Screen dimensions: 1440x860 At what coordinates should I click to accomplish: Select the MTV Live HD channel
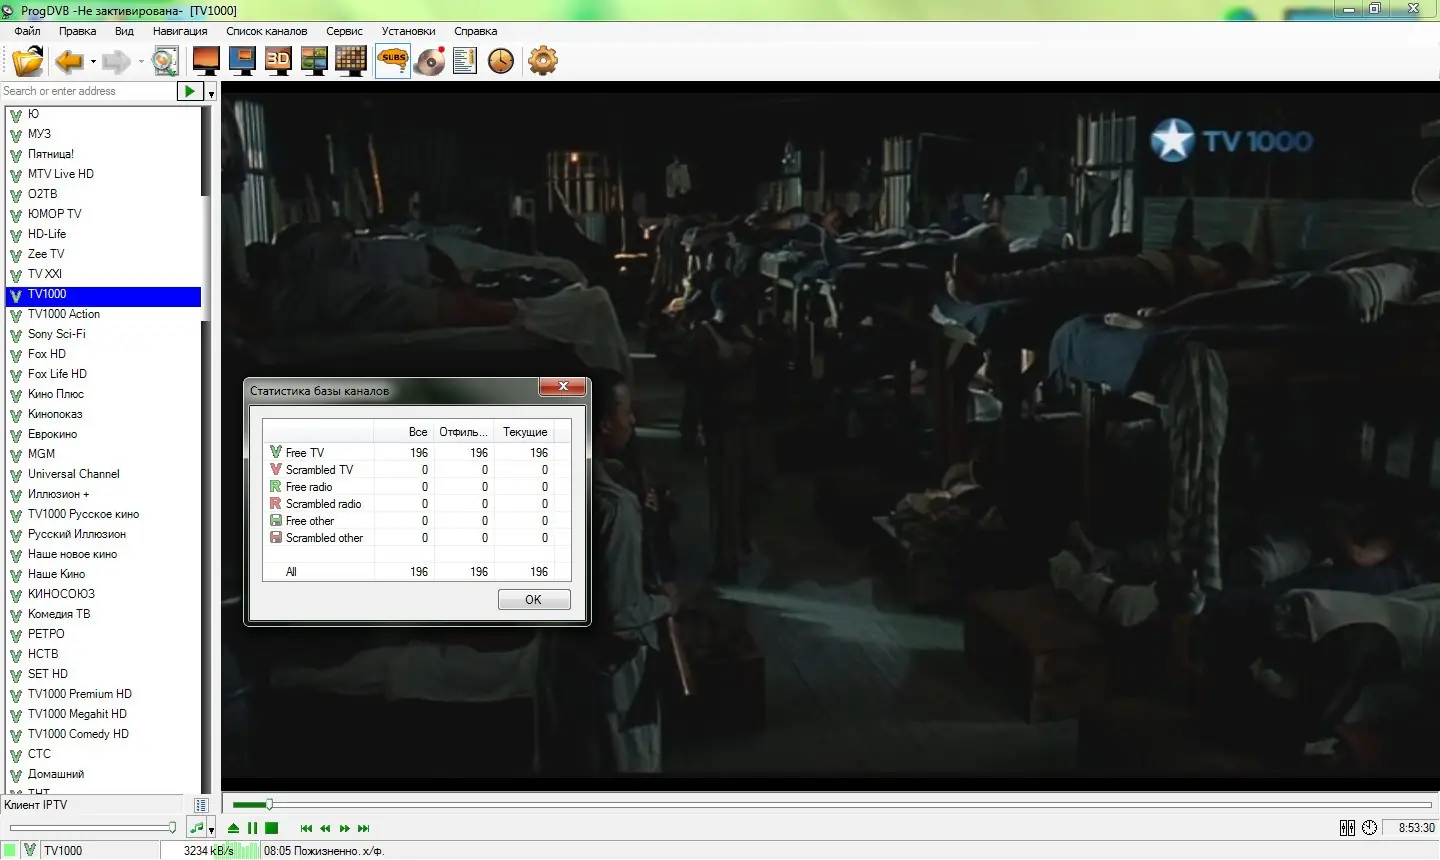coord(104,174)
